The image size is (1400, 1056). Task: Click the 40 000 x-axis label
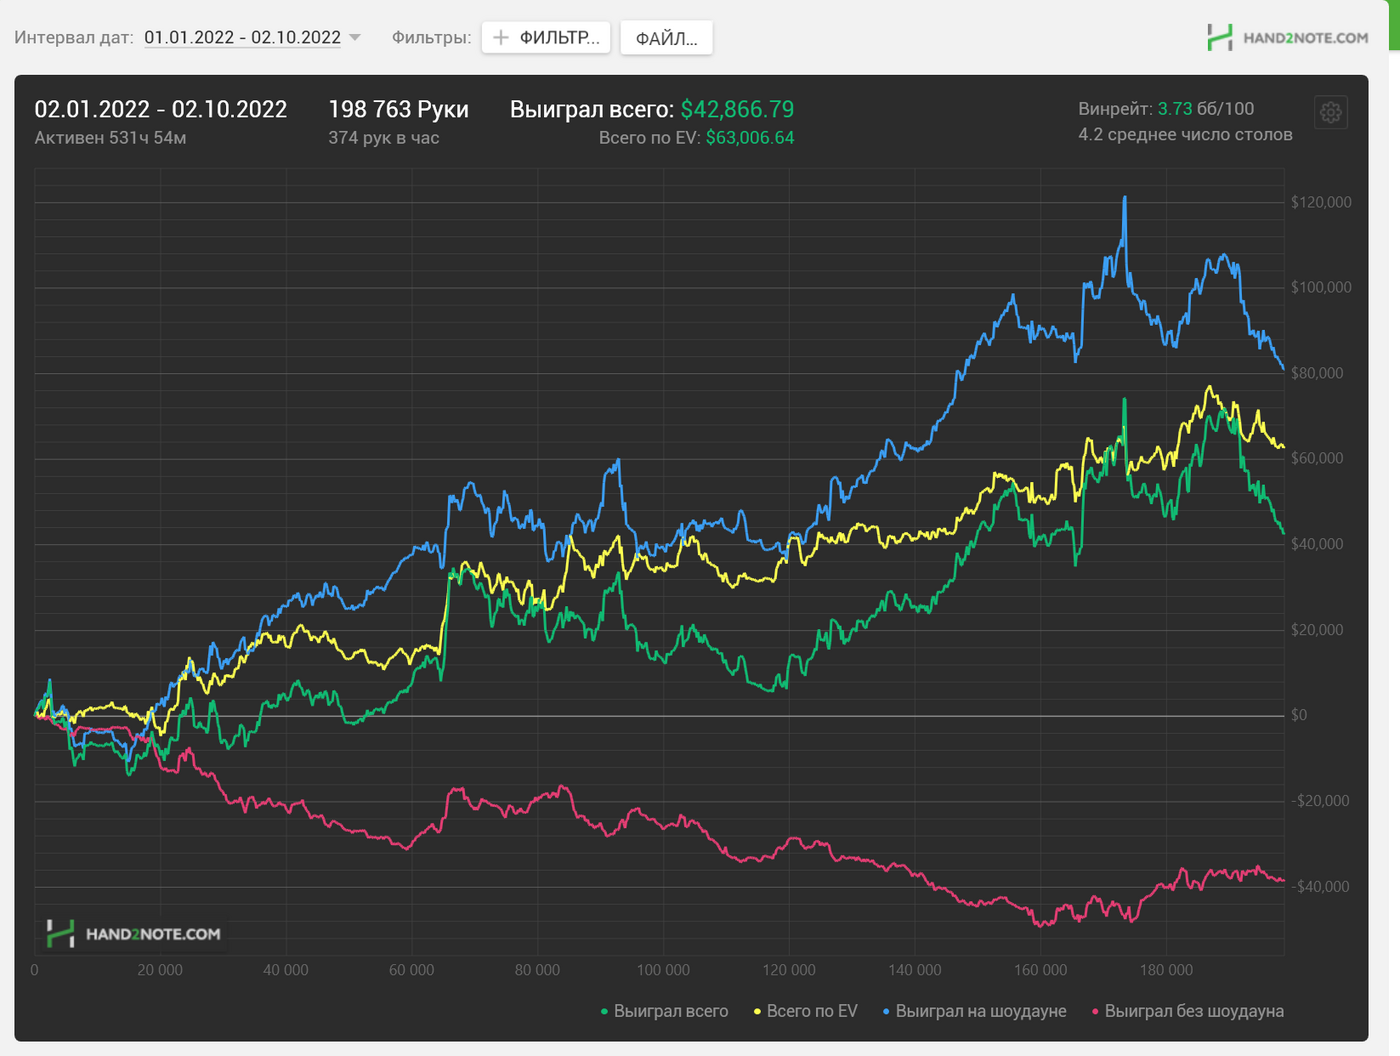click(286, 970)
